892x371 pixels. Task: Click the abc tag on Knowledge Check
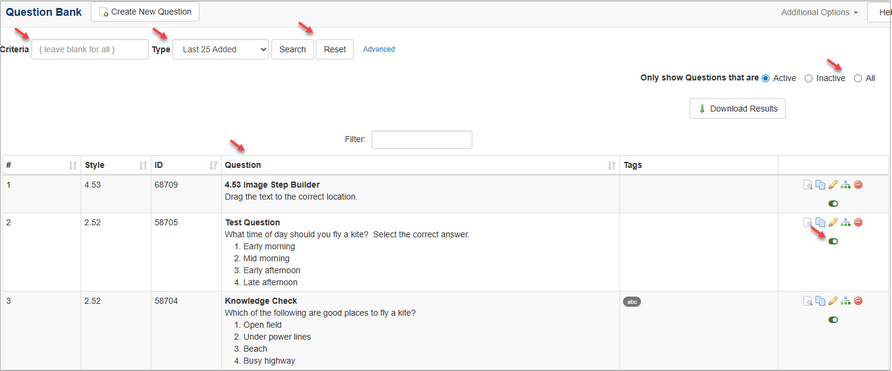[632, 302]
